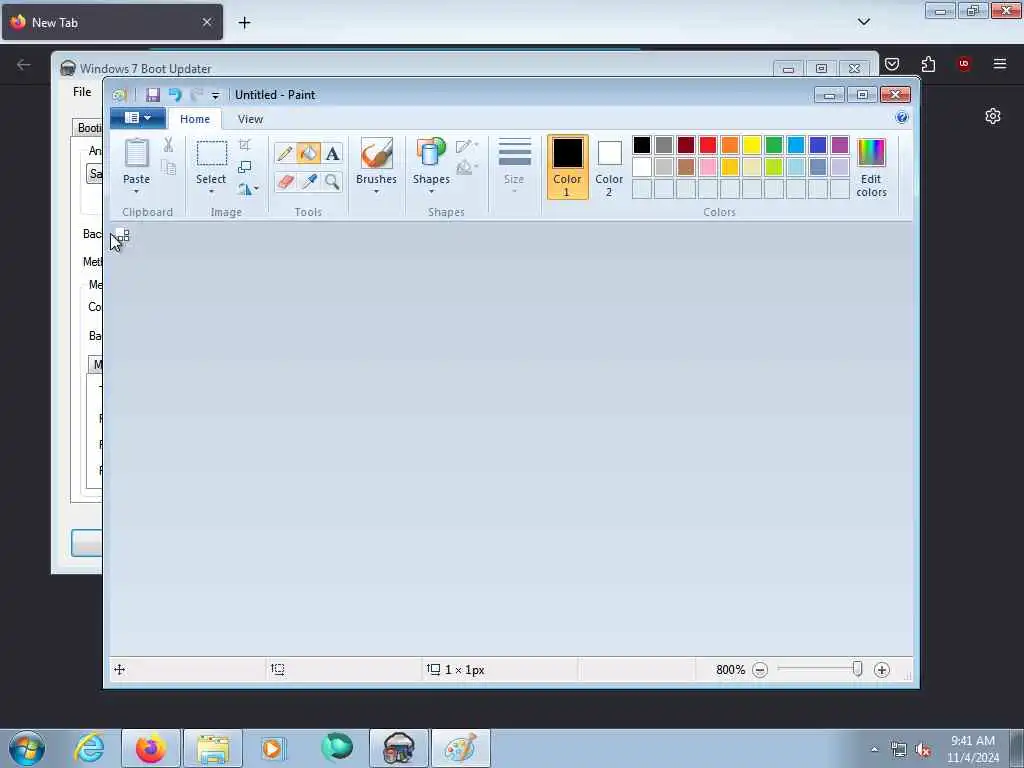Pick the black color swatch
The width and height of the screenshot is (1024, 768).
tap(642, 145)
